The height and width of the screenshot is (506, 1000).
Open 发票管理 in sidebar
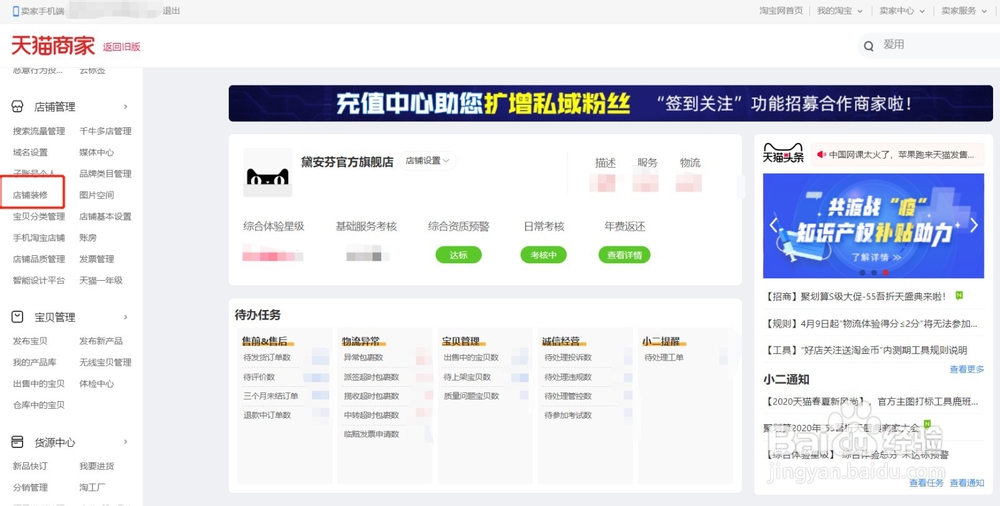pyautogui.click(x=97, y=259)
